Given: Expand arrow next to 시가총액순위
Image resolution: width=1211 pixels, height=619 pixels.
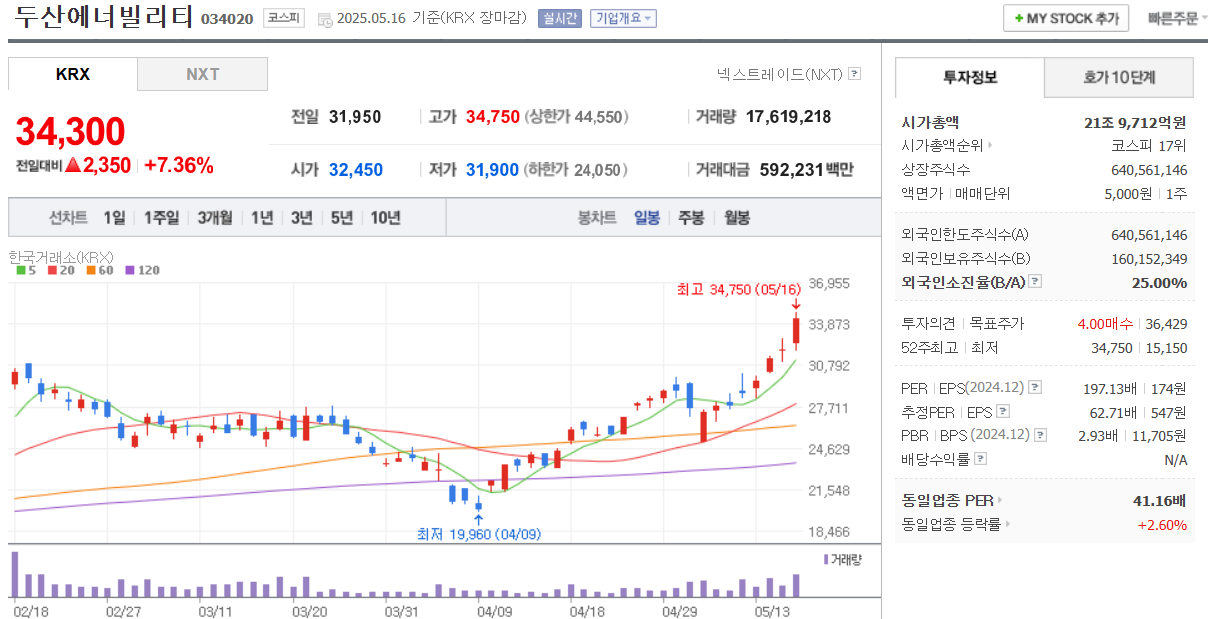Looking at the screenshot, I should coord(990,146).
